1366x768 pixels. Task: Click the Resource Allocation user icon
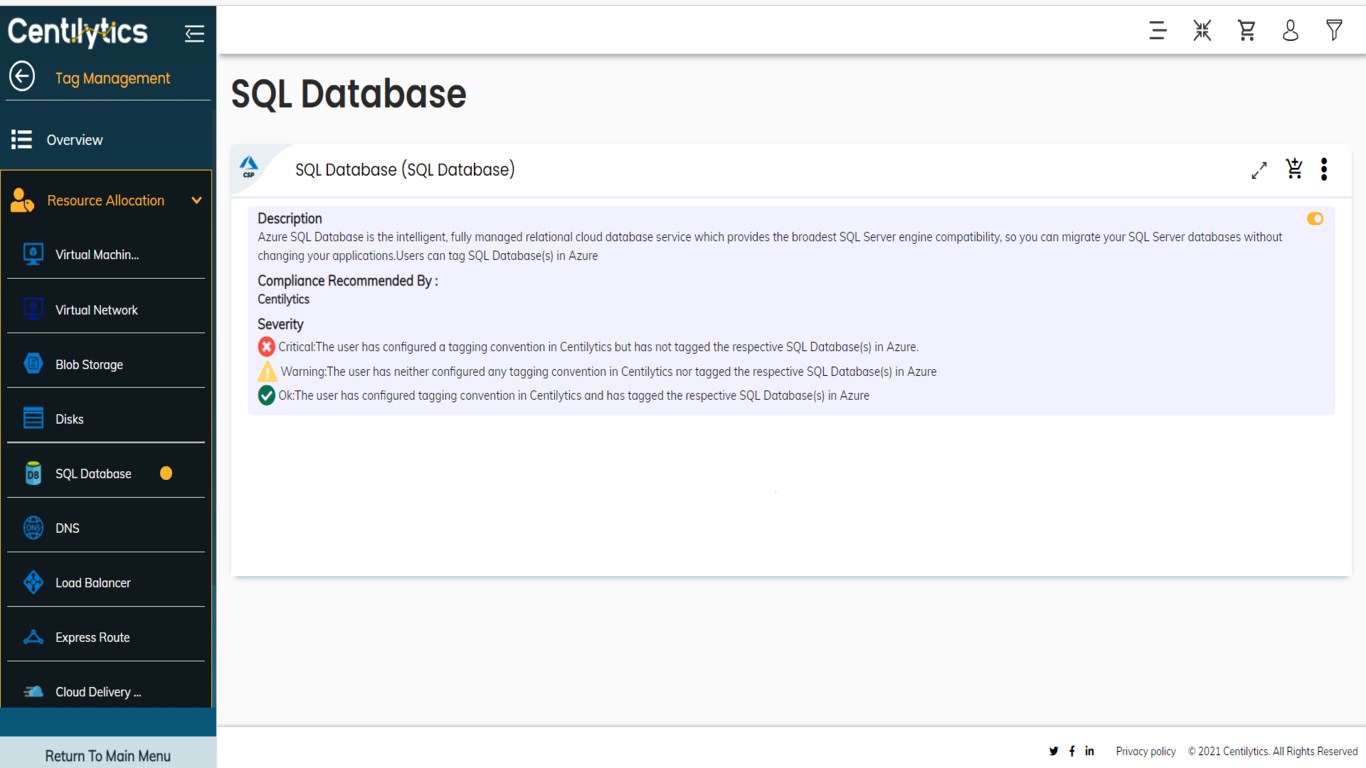[22, 200]
